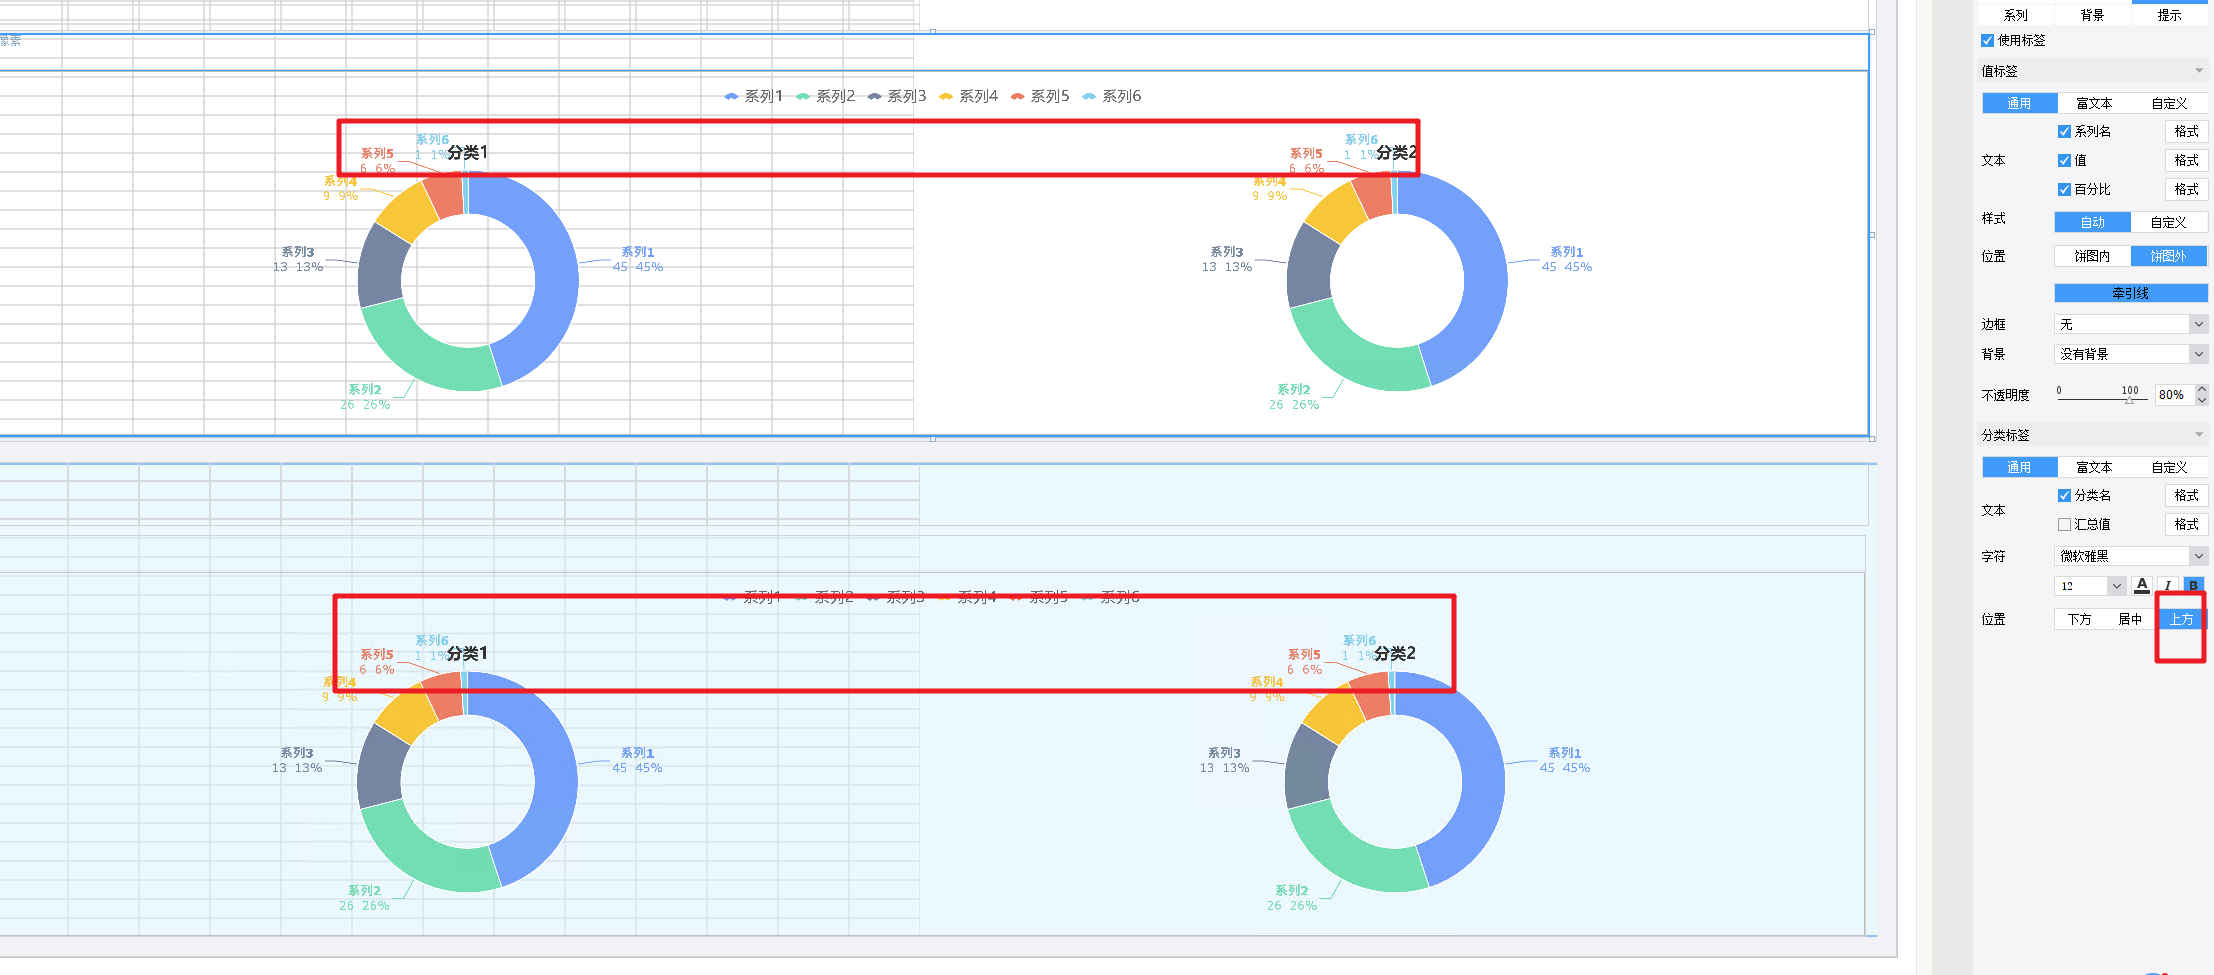This screenshot has width=2214, height=975.
Task: Click 格式 button for 汇总值
Action: pos(2186,525)
